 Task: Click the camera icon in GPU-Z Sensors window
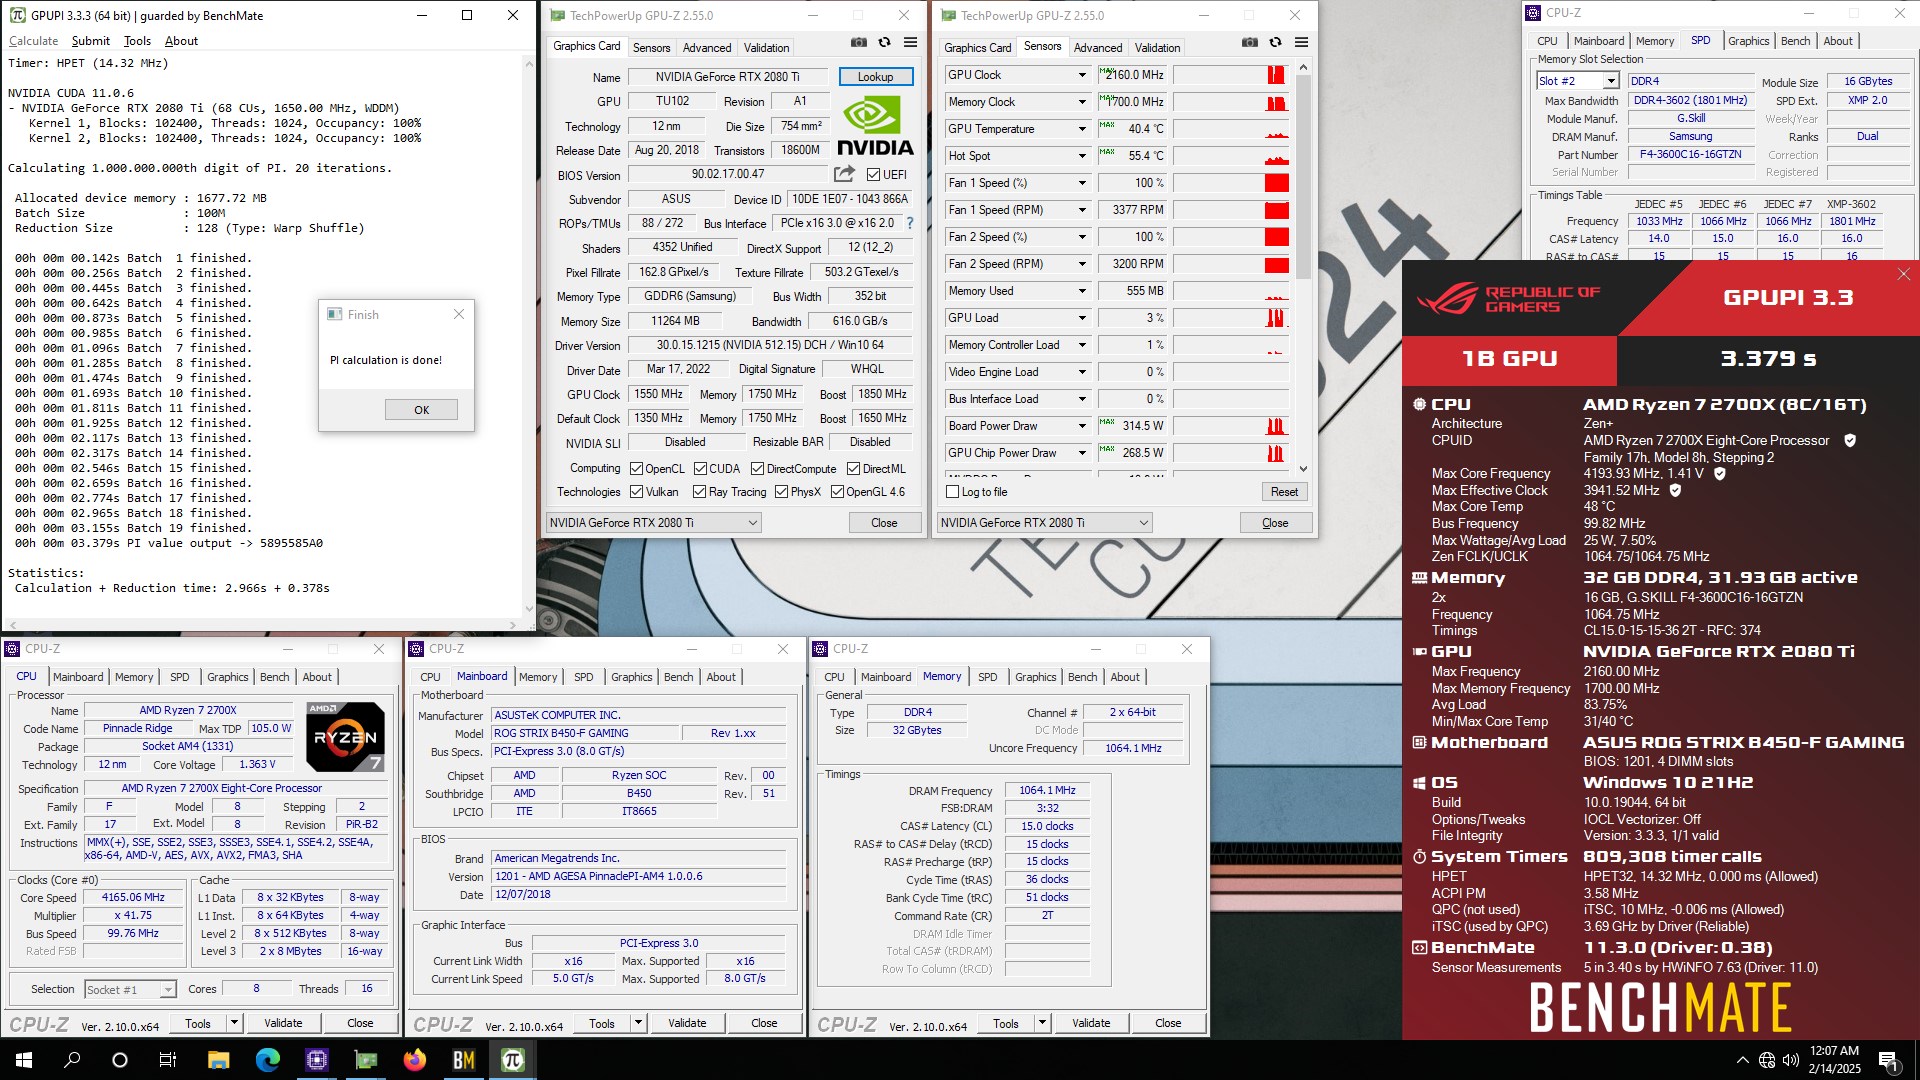tap(1250, 43)
